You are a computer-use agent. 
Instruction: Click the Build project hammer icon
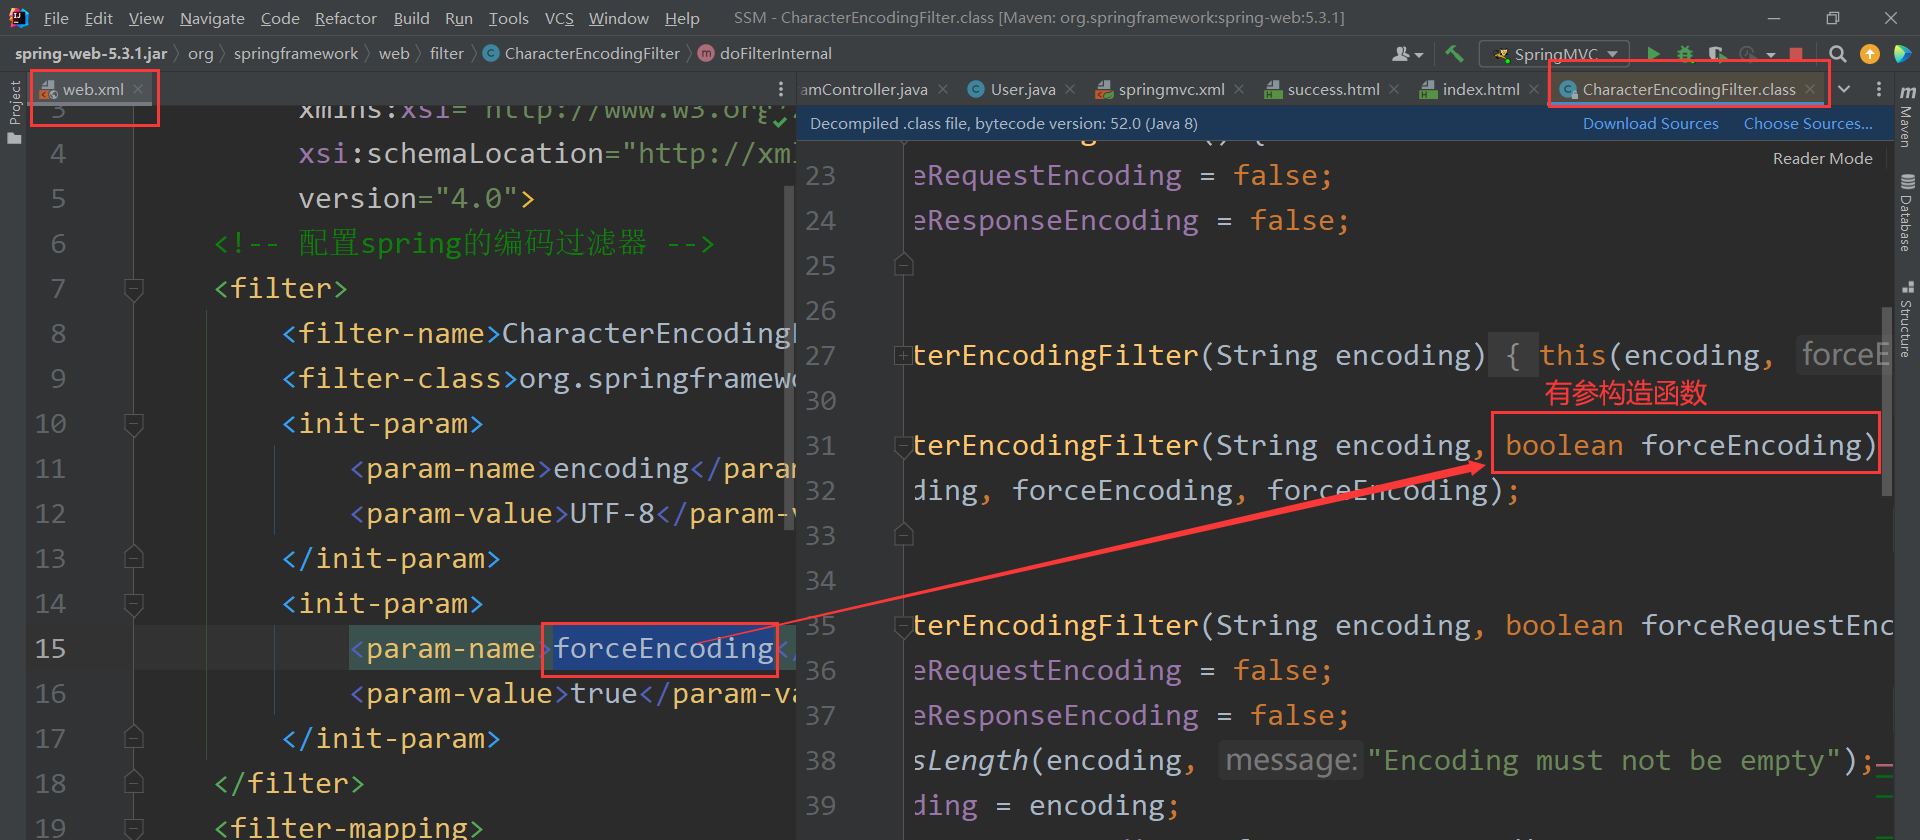(x=1454, y=54)
